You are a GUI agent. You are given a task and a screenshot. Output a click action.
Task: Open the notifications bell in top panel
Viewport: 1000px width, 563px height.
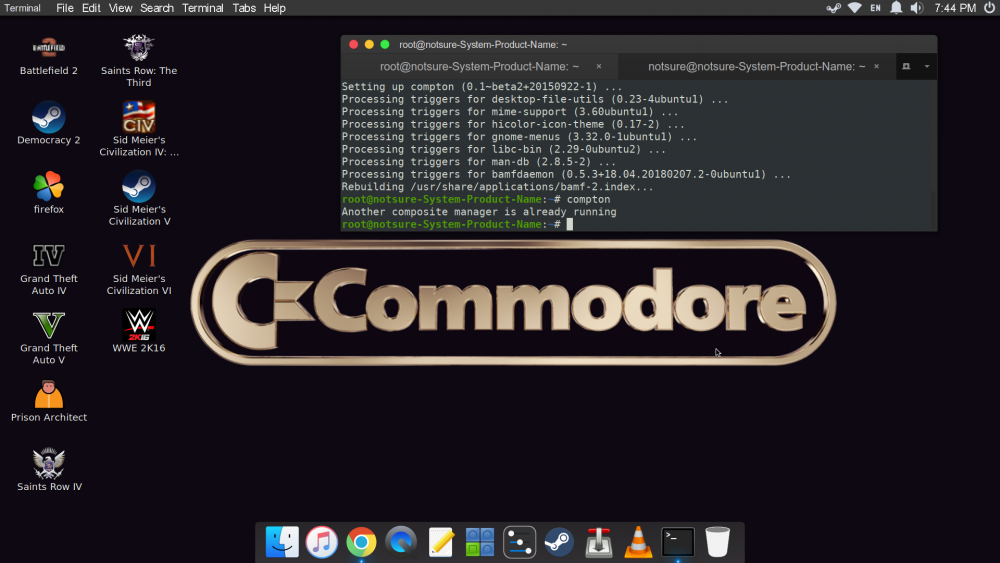896,8
